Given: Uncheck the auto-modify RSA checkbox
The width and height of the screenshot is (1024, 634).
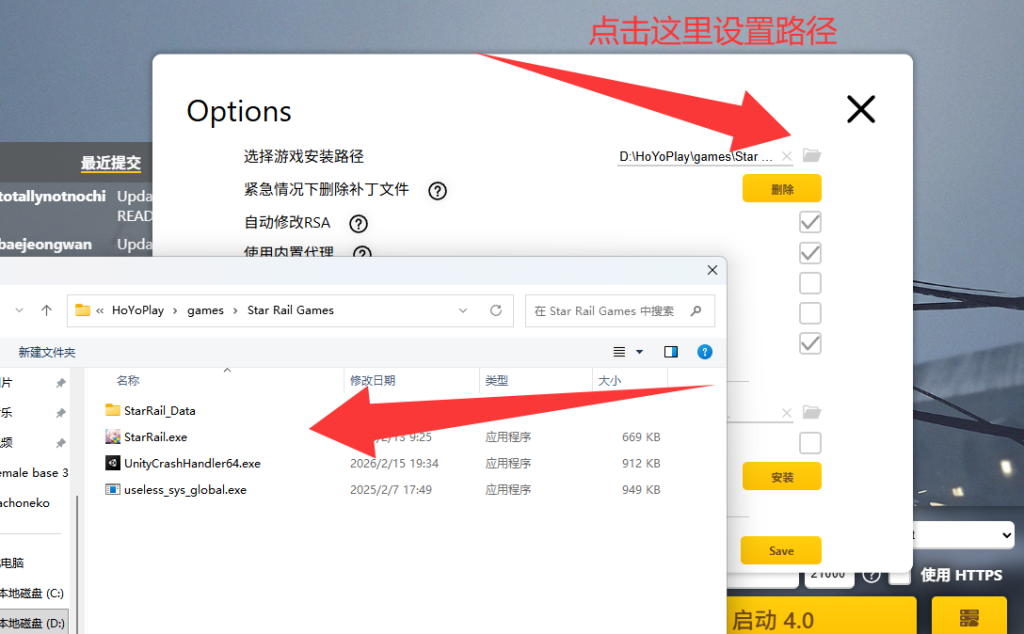Looking at the screenshot, I should pyautogui.click(x=810, y=222).
